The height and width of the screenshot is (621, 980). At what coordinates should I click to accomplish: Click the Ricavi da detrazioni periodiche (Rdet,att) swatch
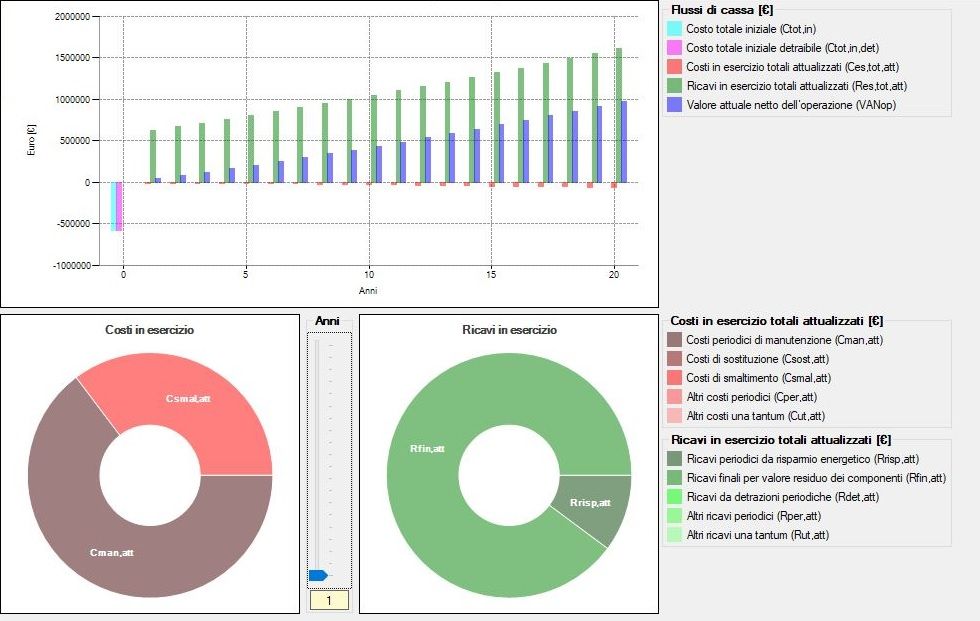tap(674, 497)
